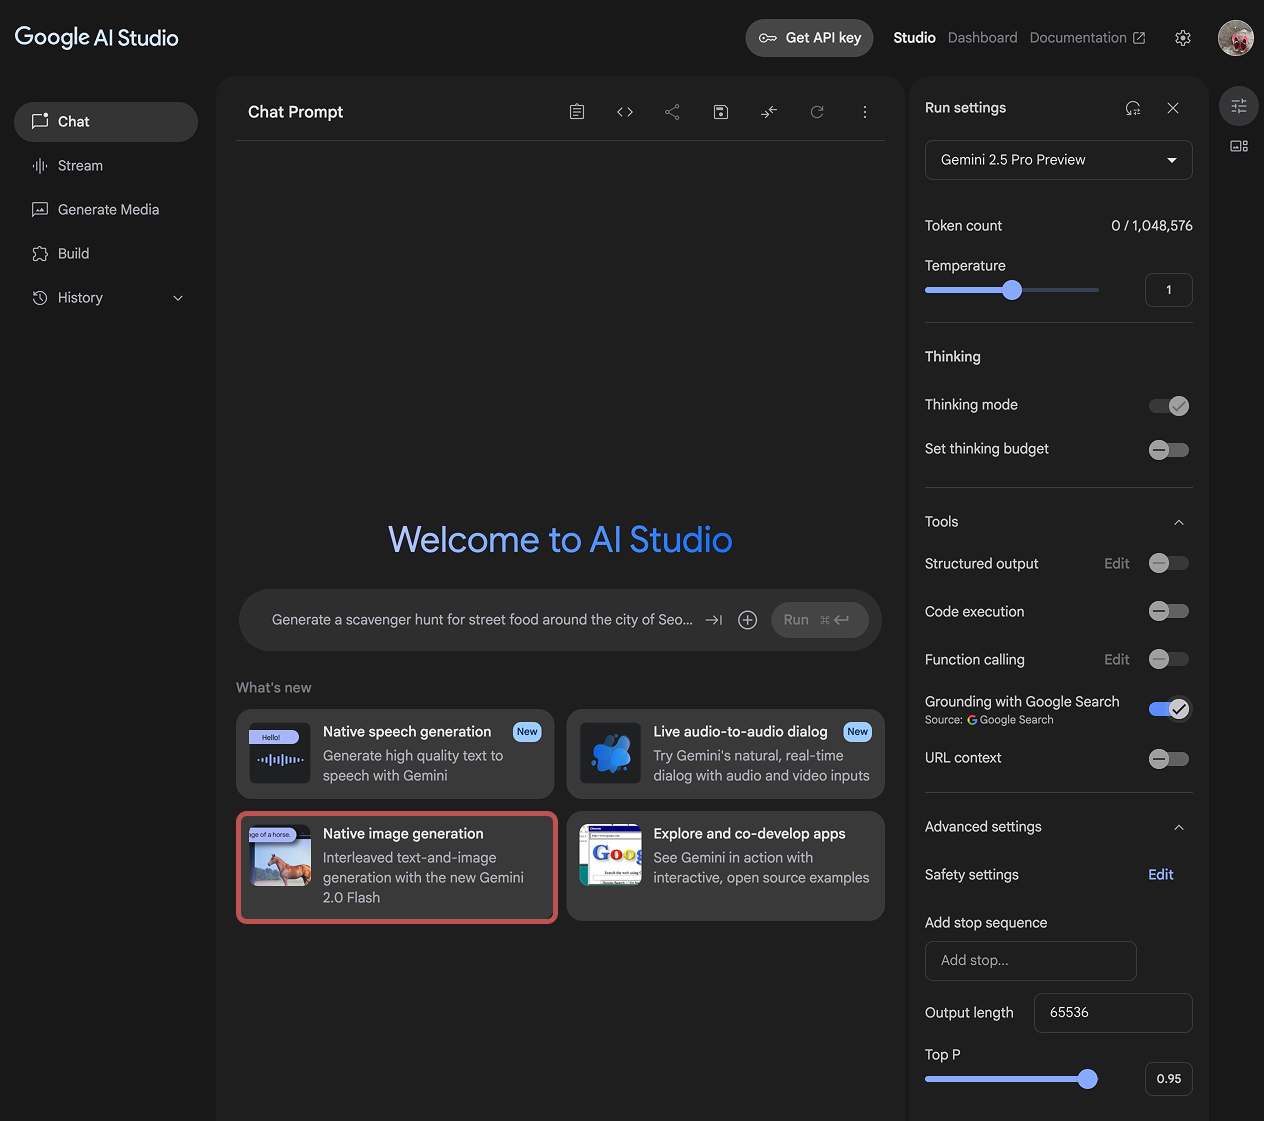The width and height of the screenshot is (1264, 1121).
Task: Click the Google search thumbnail on Explore apps
Action: pyautogui.click(x=611, y=856)
